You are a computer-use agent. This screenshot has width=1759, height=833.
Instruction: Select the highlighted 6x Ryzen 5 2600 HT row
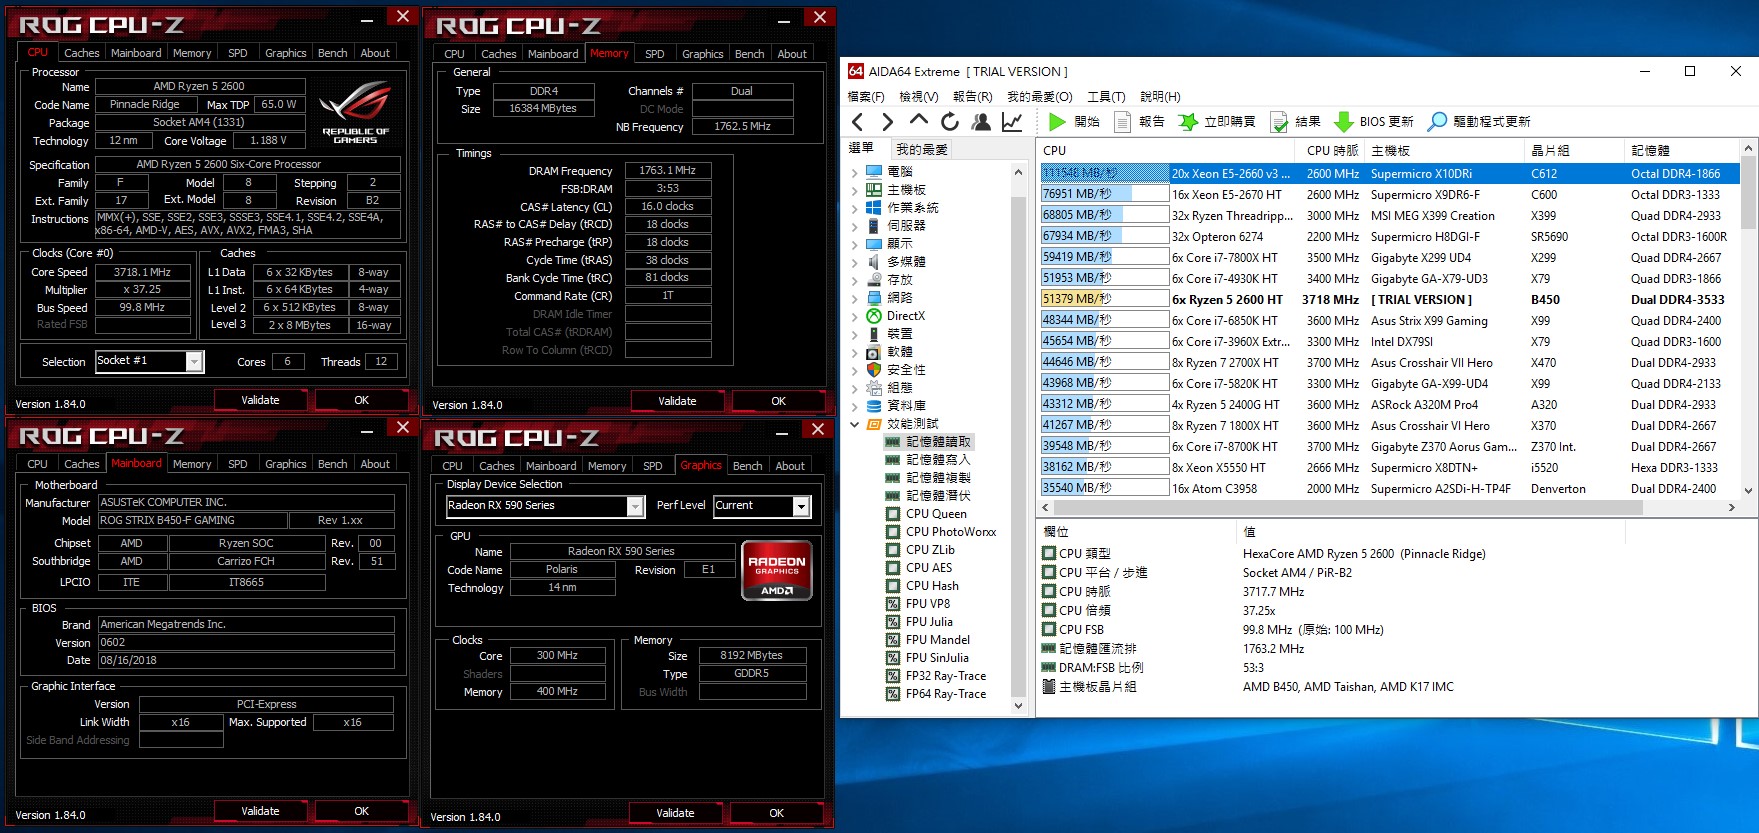(1390, 299)
